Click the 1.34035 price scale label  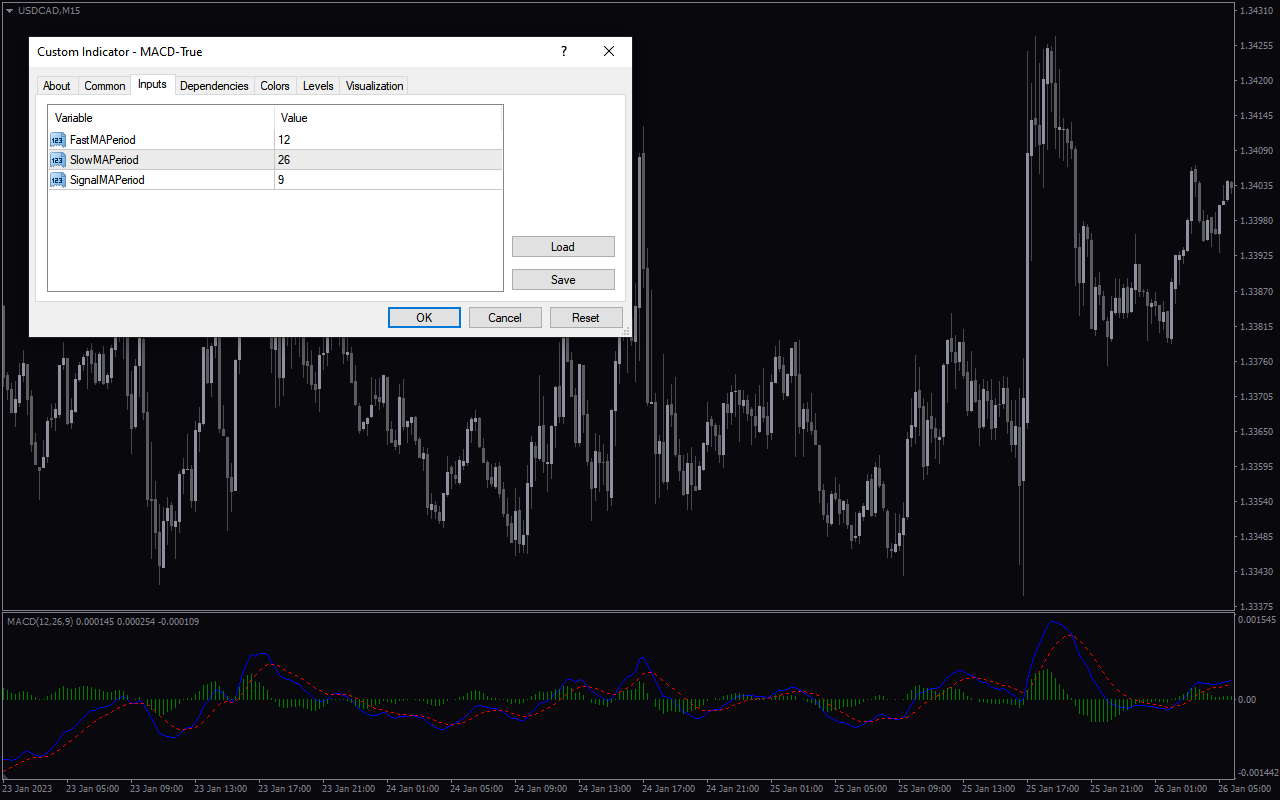[1256, 186]
